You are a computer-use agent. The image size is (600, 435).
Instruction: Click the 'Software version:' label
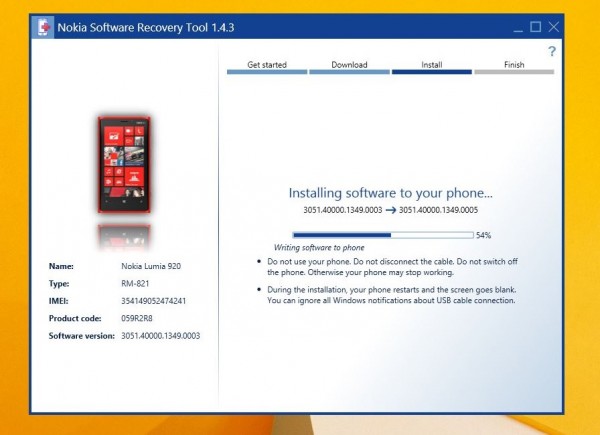pyautogui.click(x=82, y=336)
